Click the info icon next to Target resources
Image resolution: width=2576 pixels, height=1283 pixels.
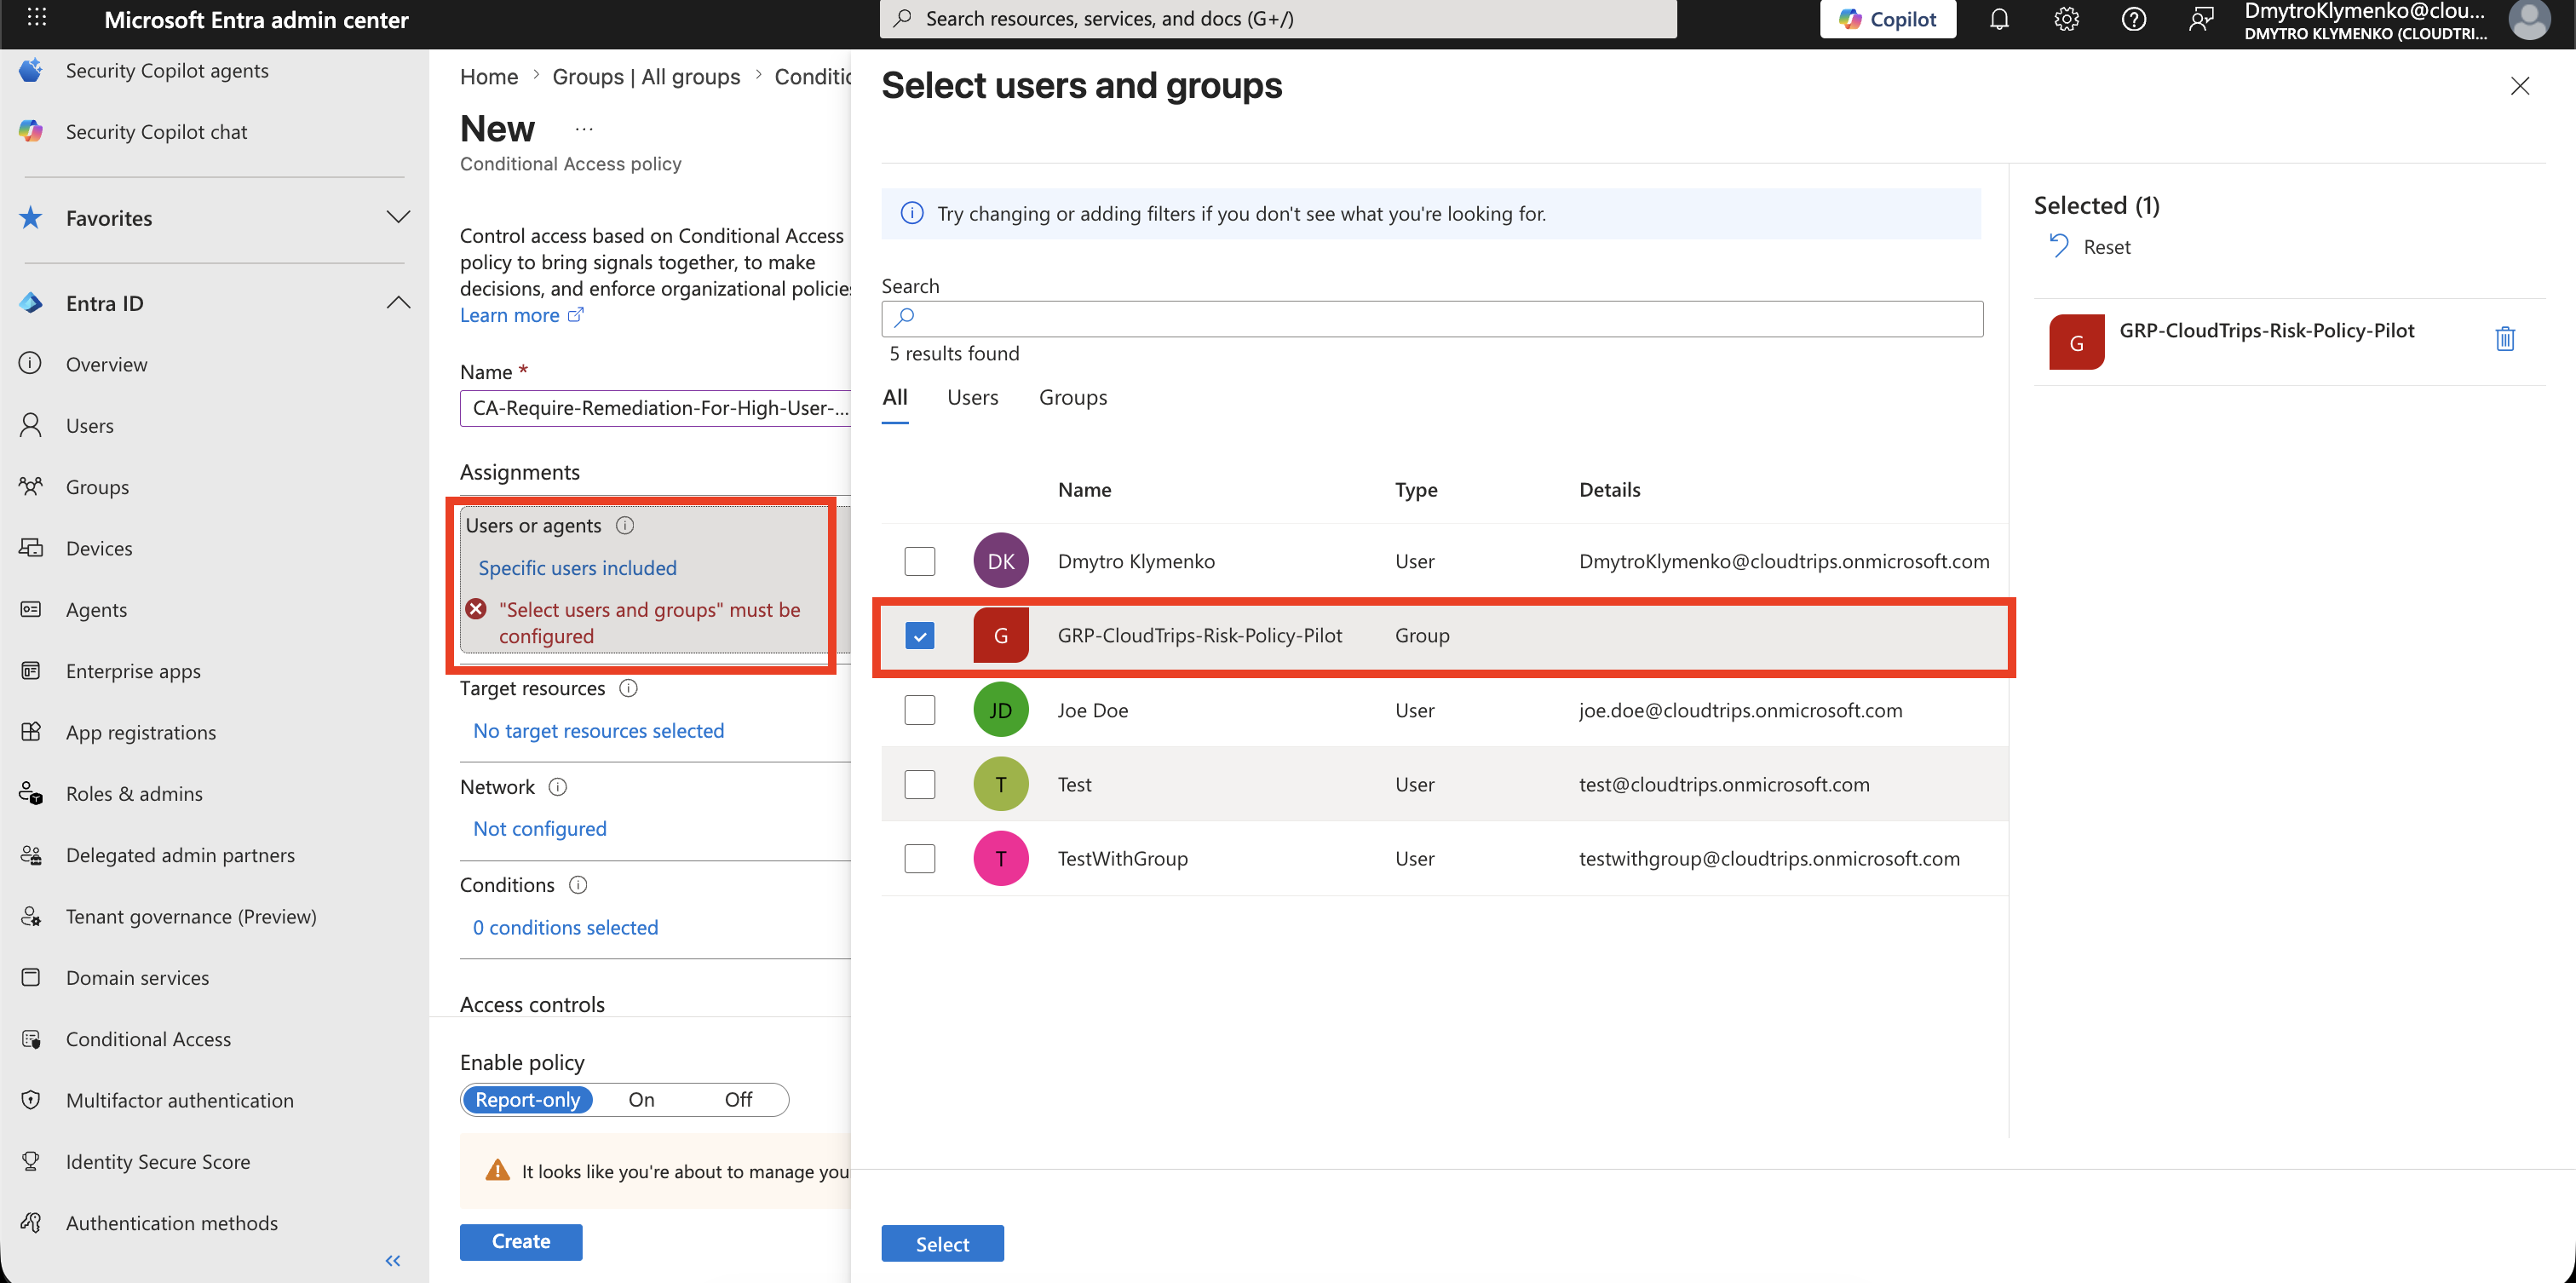[x=628, y=688]
